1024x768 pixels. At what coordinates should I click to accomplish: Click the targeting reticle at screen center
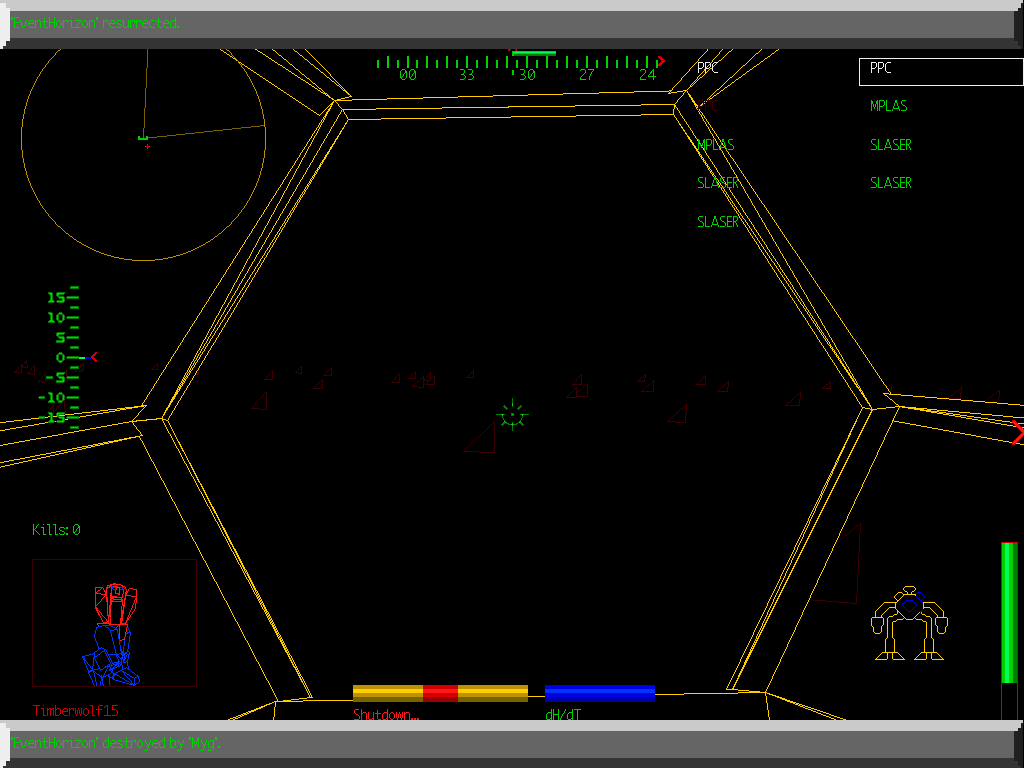pyautogui.click(x=511, y=414)
